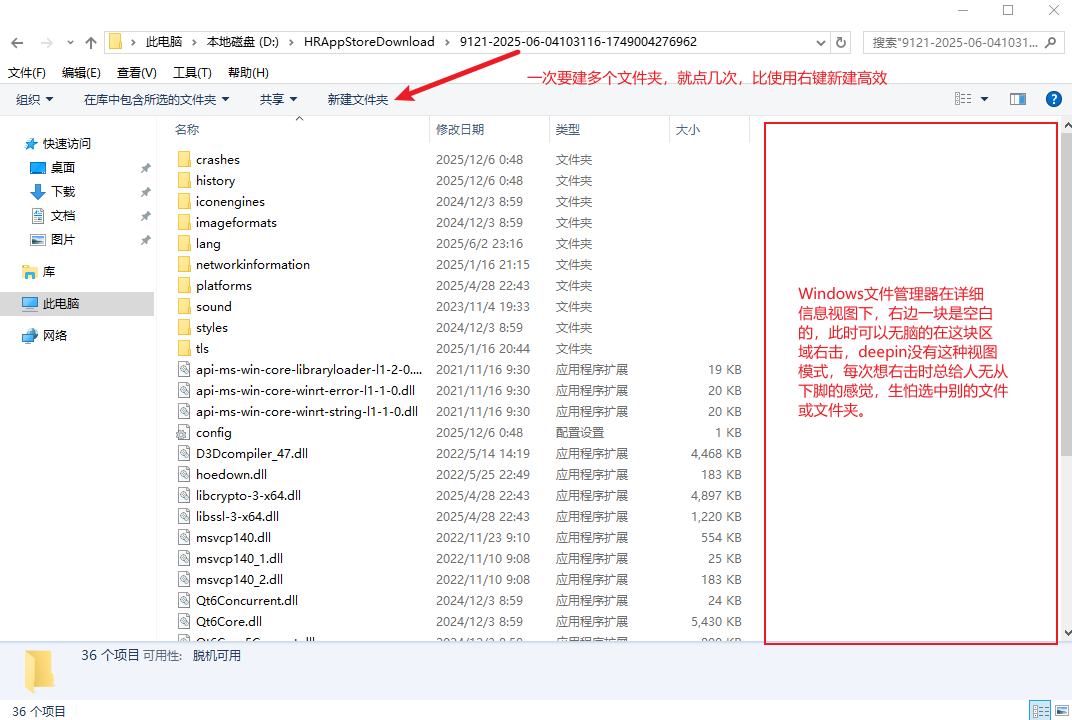Open the File (文件) menu
1072x720 pixels.
(x=27, y=72)
